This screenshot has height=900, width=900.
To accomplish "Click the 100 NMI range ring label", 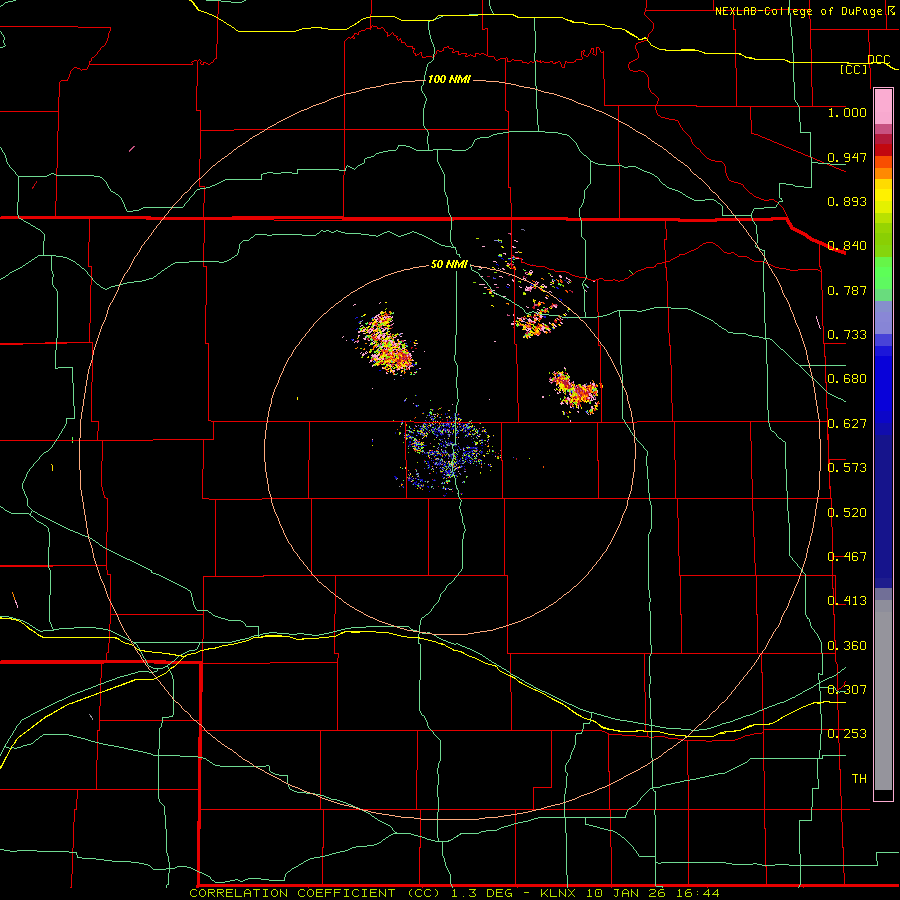I will click(x=449, y=79).
